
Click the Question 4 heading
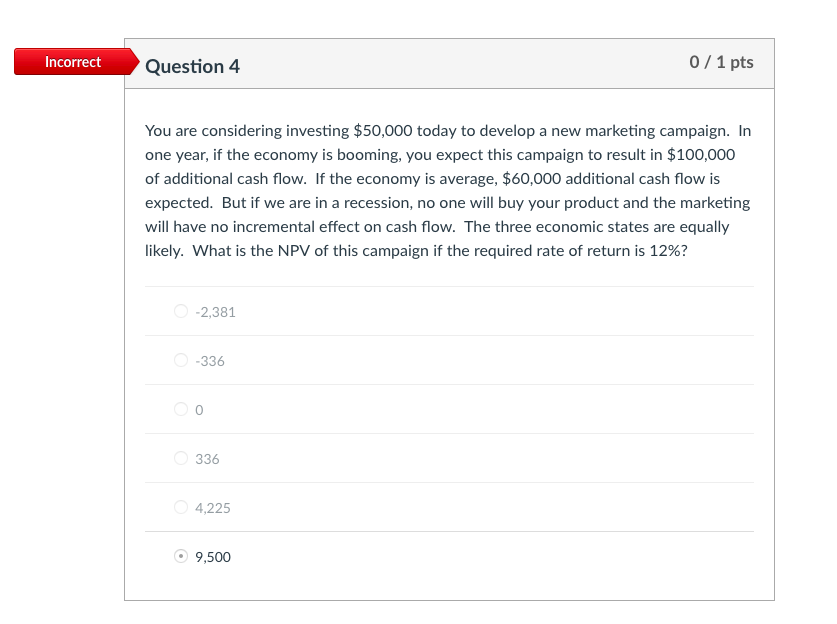[x=193, y=66]
